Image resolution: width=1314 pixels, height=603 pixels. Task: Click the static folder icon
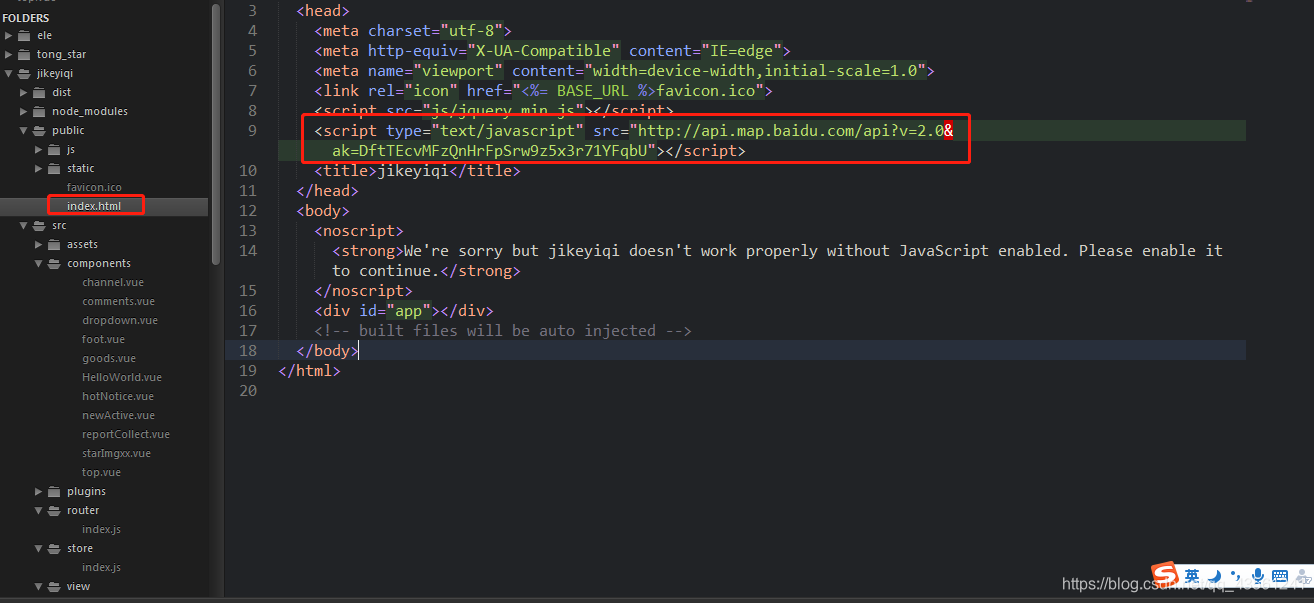point(54,168)
